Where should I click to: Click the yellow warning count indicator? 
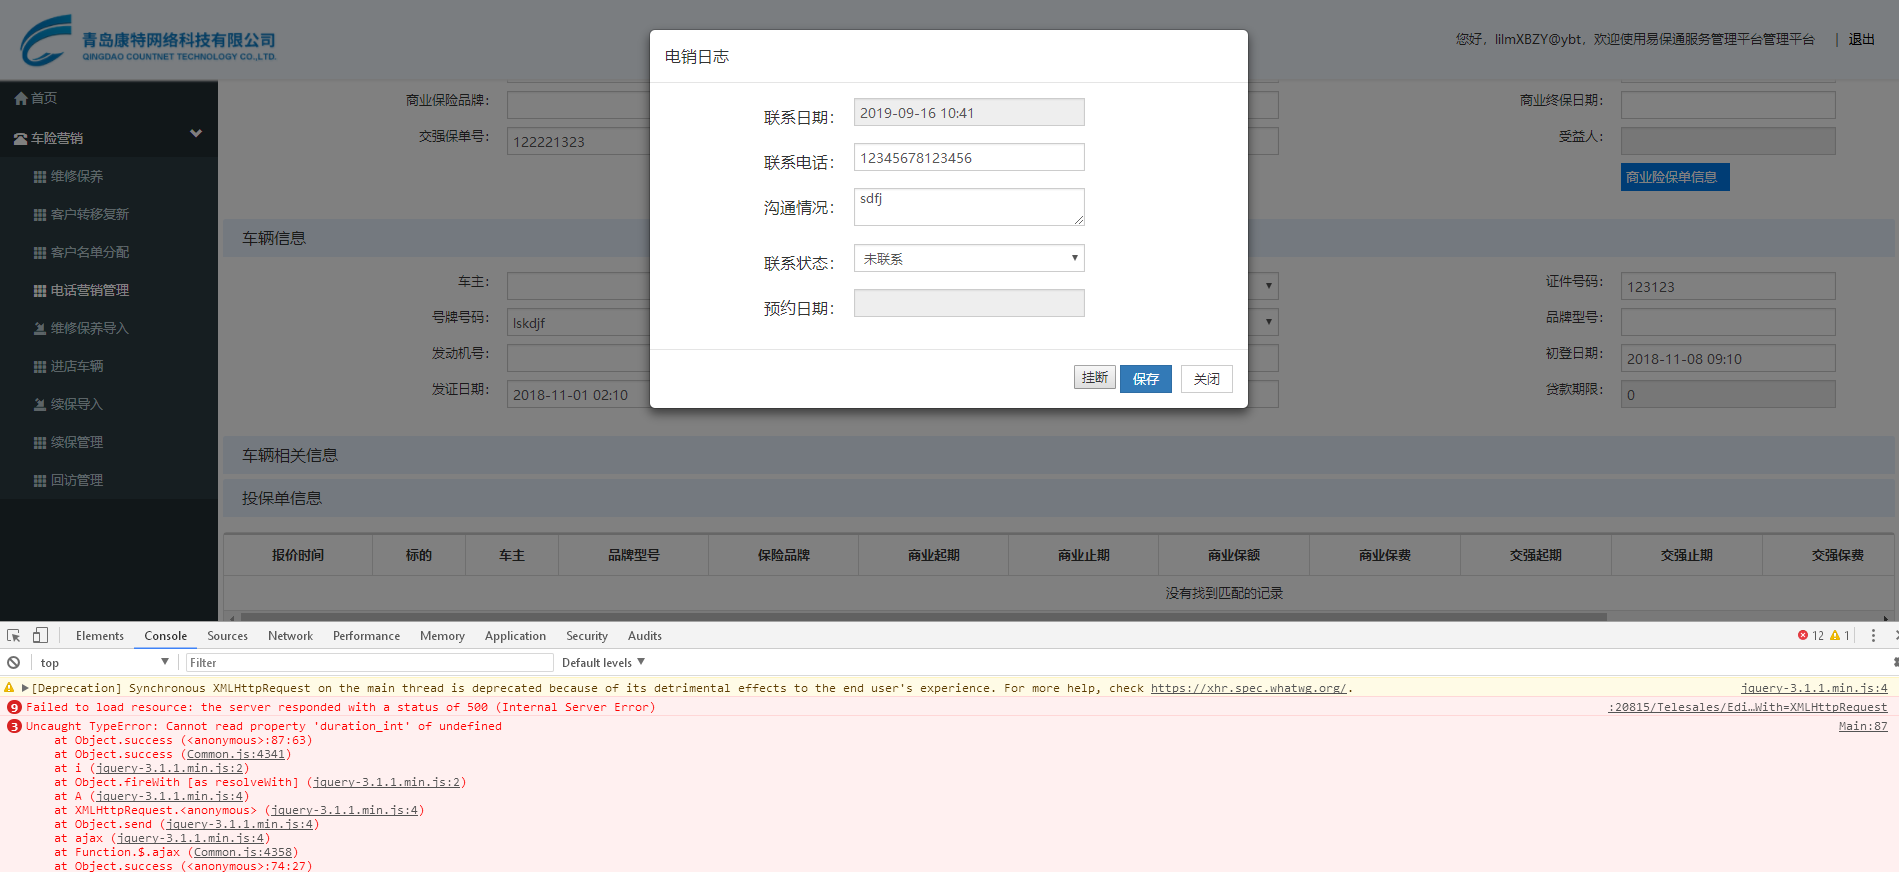click(x=1840, y=636)
